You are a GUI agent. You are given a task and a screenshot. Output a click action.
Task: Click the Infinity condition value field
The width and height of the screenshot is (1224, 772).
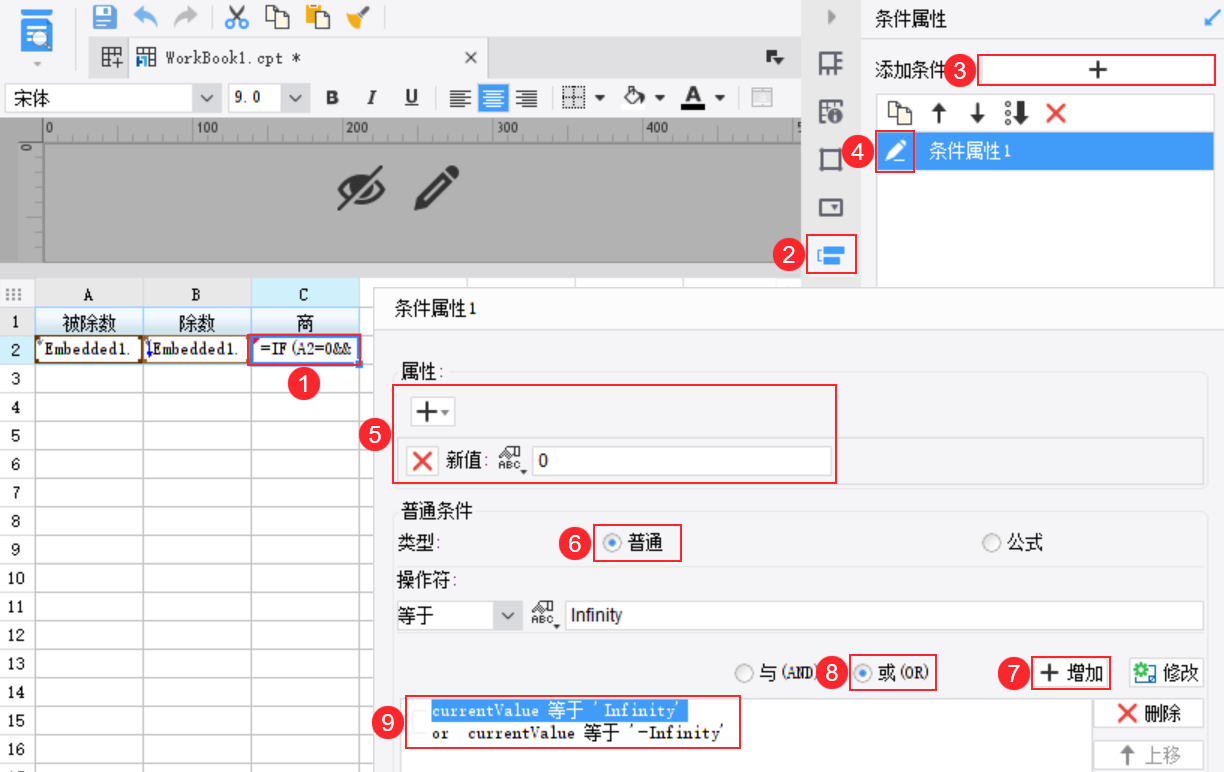[x=884, y=616]
